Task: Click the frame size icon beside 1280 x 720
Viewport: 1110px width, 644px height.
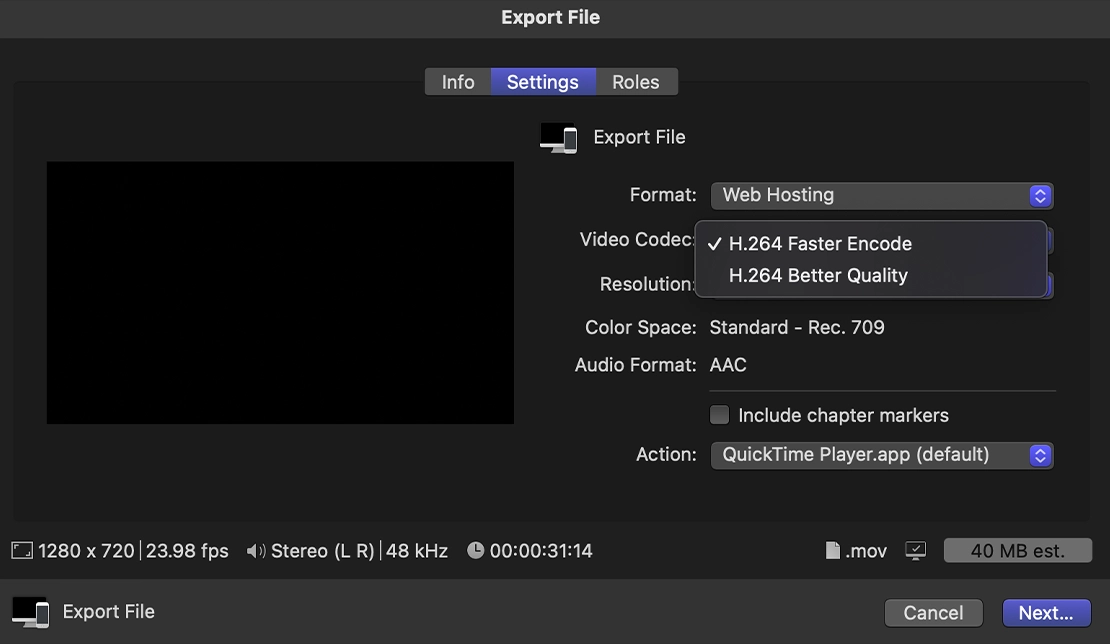Action: pyautogui.click(x=22, y=551)
